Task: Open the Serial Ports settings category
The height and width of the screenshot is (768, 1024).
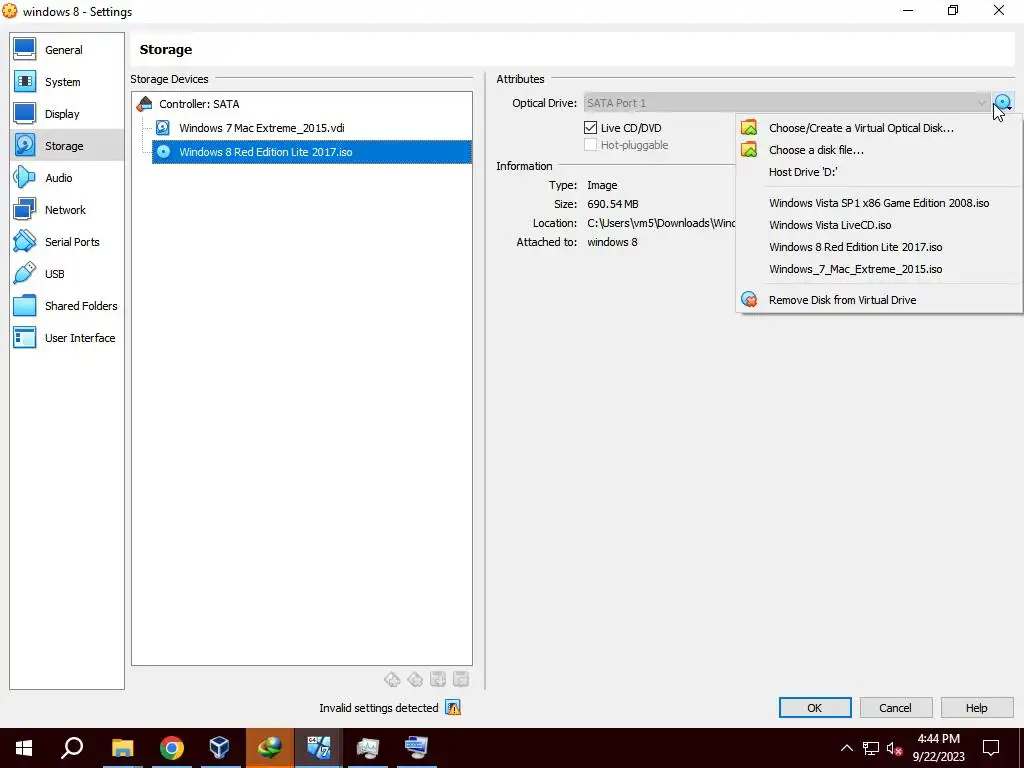Action: pyautogui.click(x=67, y=242)
